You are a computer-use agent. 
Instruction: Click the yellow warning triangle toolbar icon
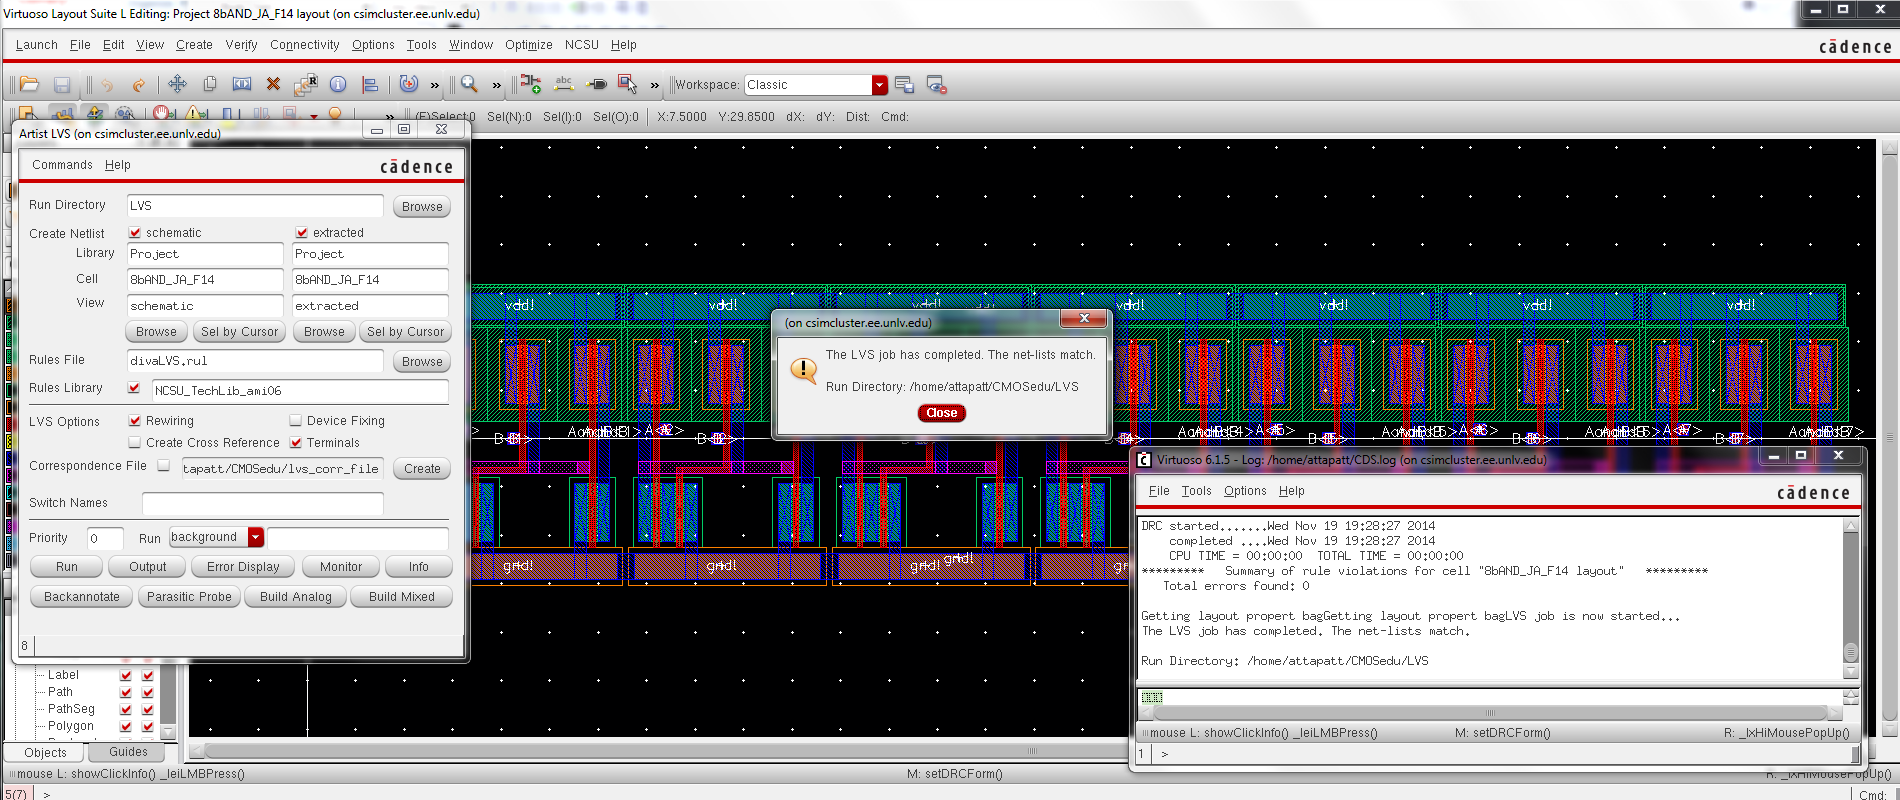tap(197, 115)
